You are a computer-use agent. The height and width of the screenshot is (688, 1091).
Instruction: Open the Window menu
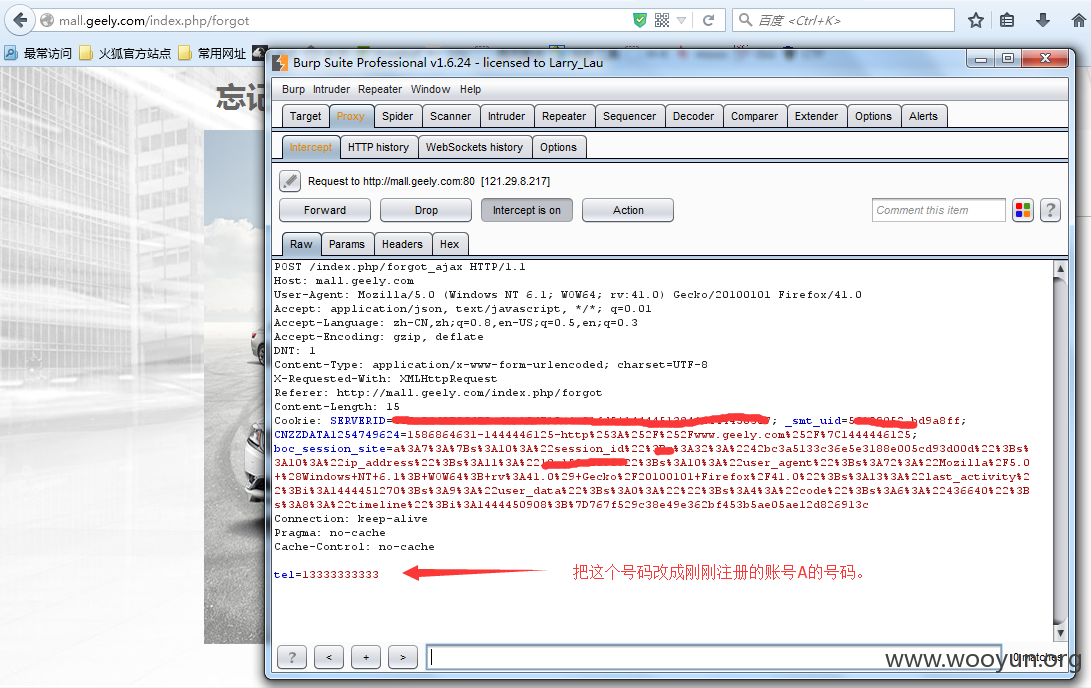tap(430, 89)
